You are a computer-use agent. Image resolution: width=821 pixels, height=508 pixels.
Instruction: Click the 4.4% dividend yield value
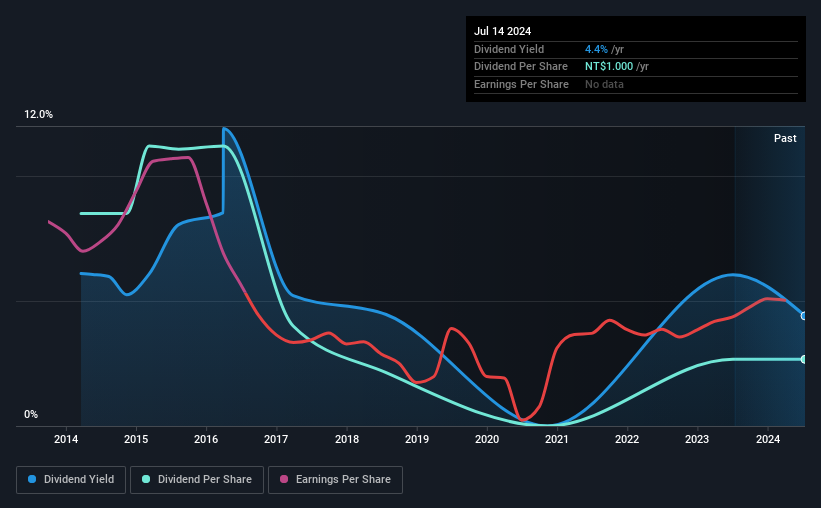point(596,49)
